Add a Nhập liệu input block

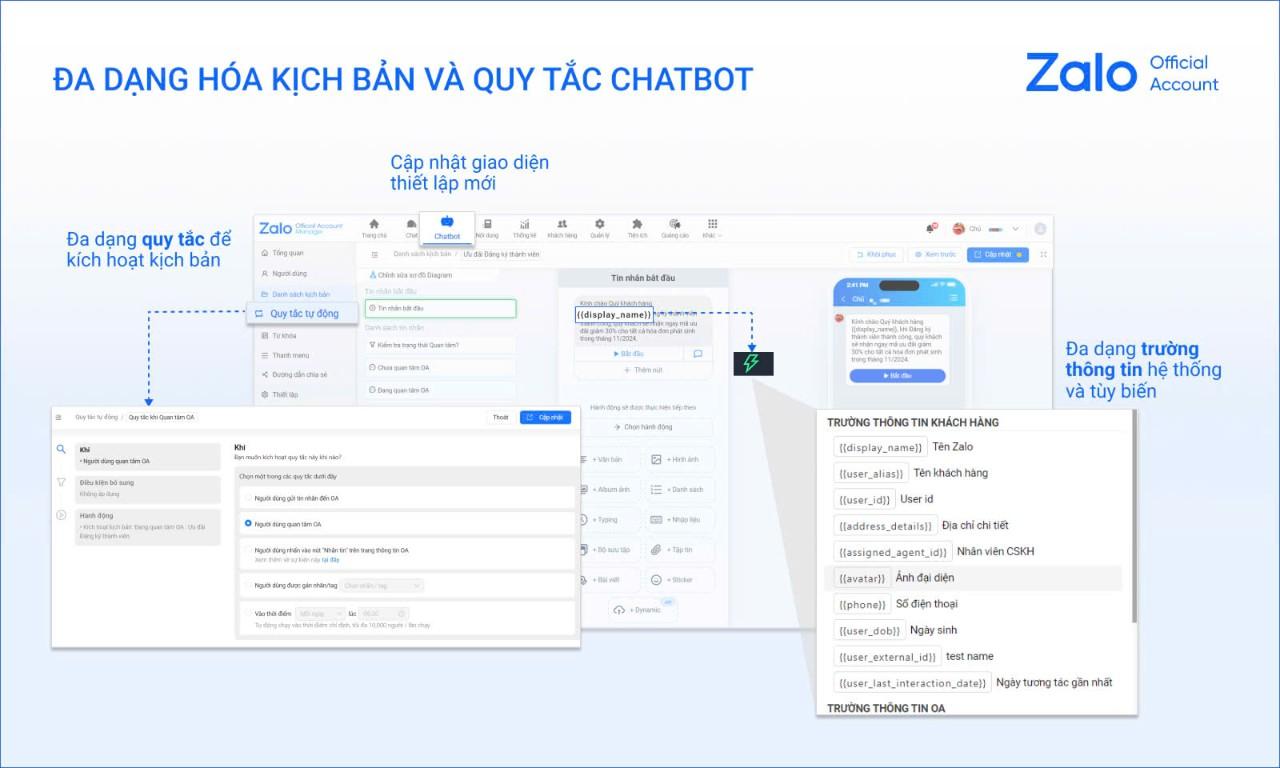[681, 520]
